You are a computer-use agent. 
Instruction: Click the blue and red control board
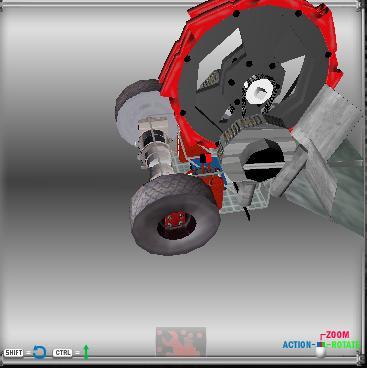pos(204,166)
